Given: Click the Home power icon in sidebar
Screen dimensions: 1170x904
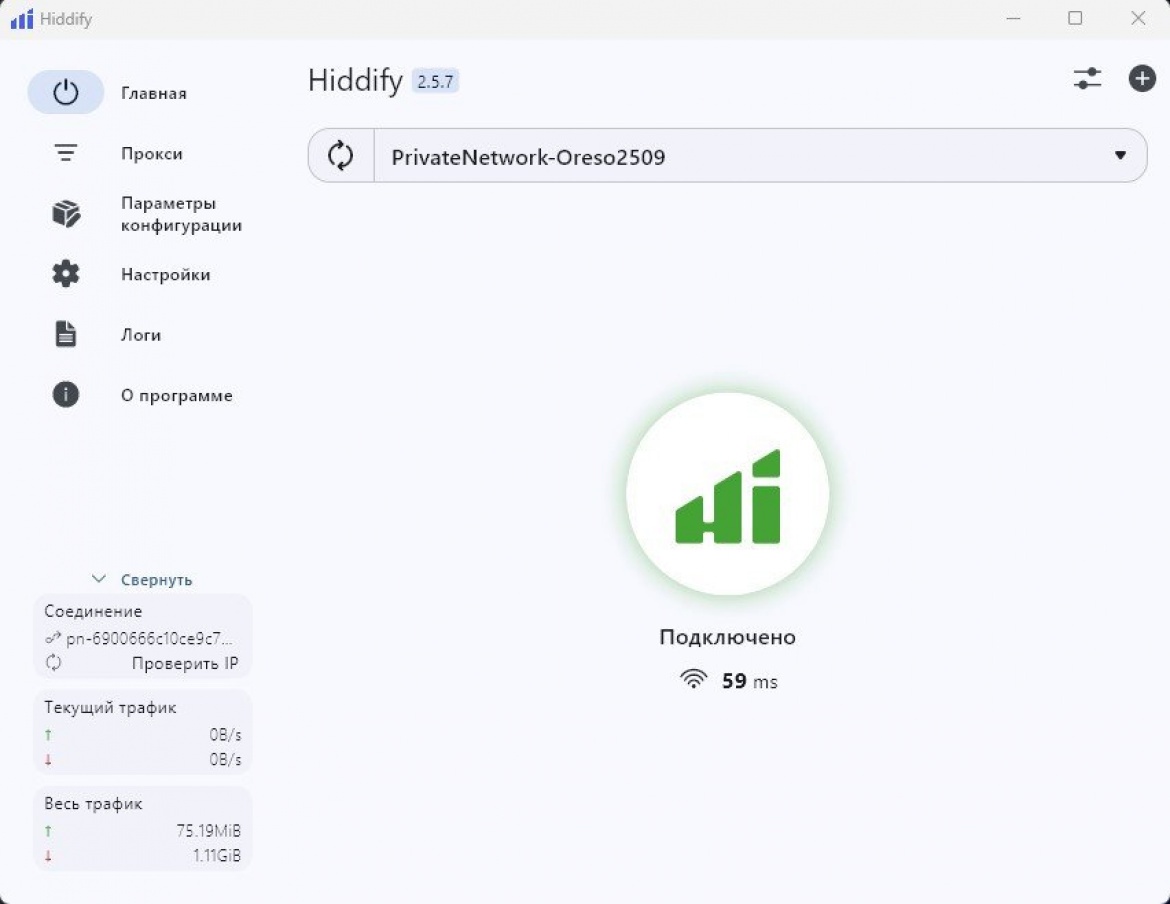Looking at the screenshot, I should tap(66, 93).
